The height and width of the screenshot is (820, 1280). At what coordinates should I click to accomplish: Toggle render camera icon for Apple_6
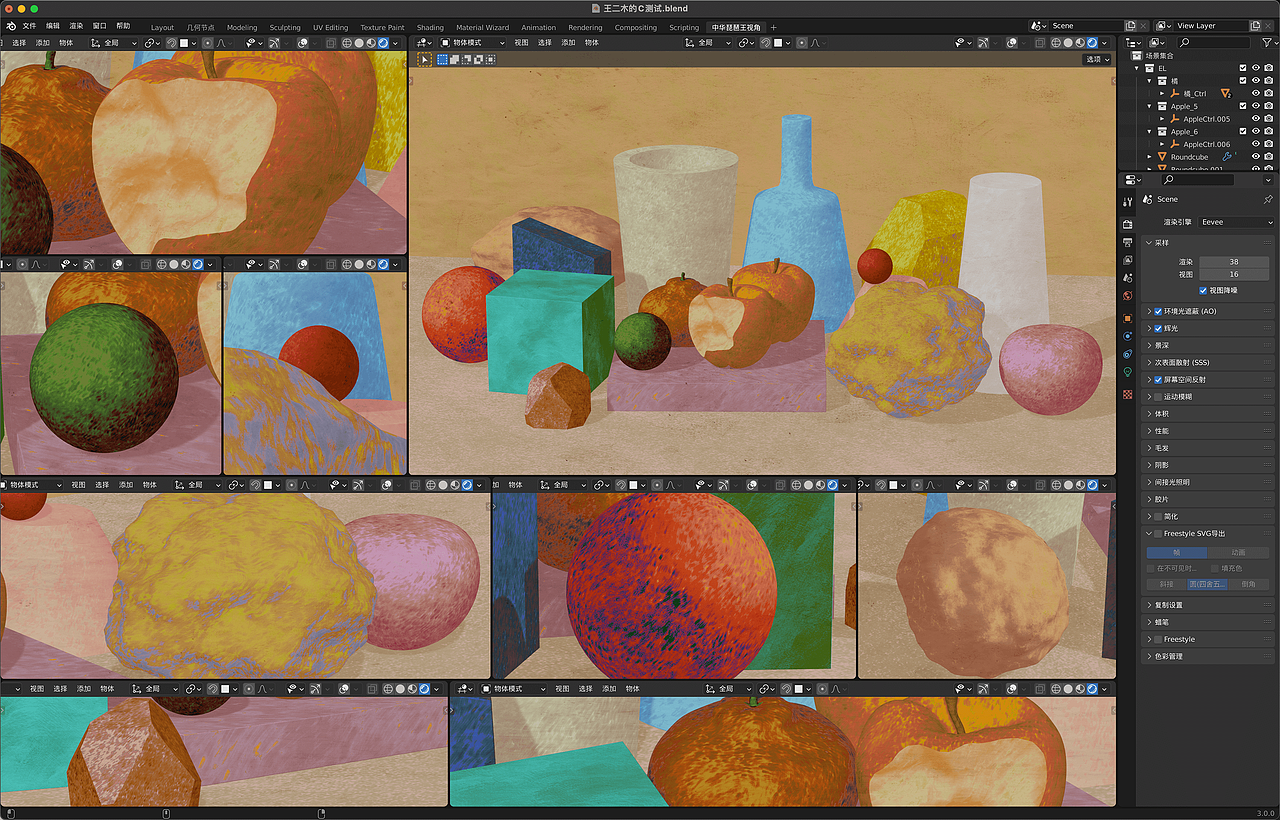click(1268, 131)
